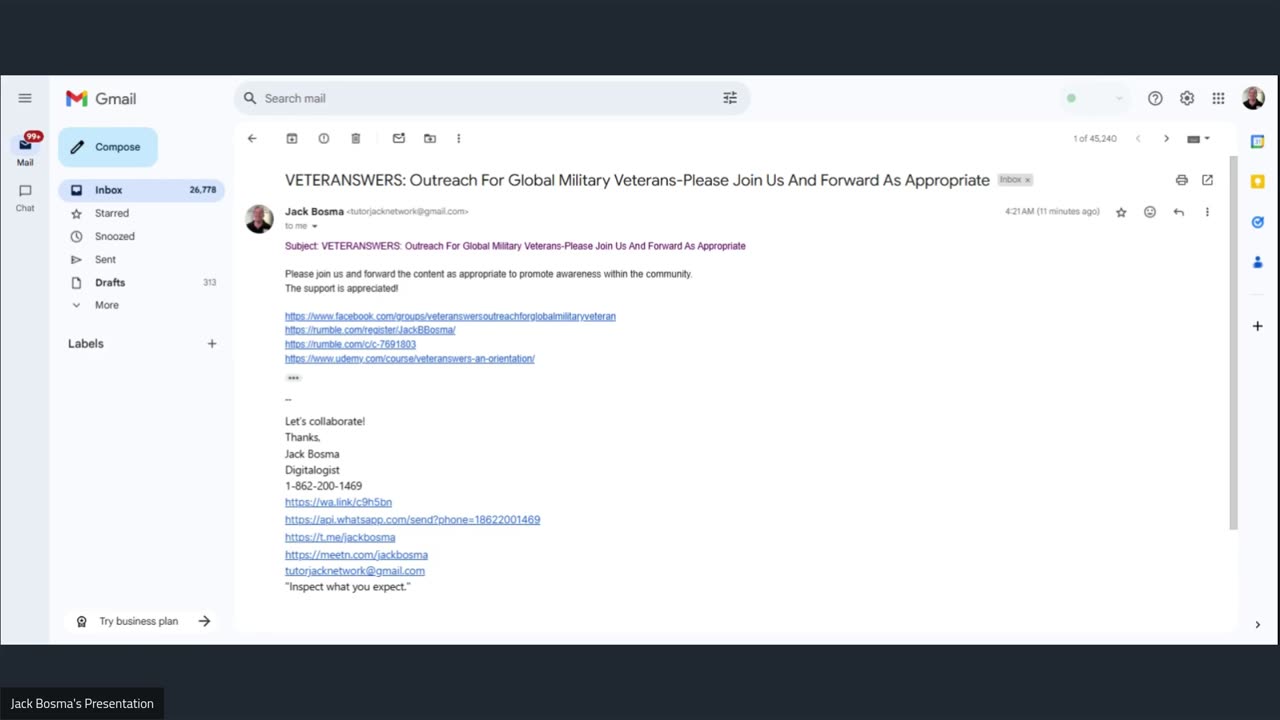Go to the Drafts folder
This screenshot has width=1280, height=720.
click(110, 282)
